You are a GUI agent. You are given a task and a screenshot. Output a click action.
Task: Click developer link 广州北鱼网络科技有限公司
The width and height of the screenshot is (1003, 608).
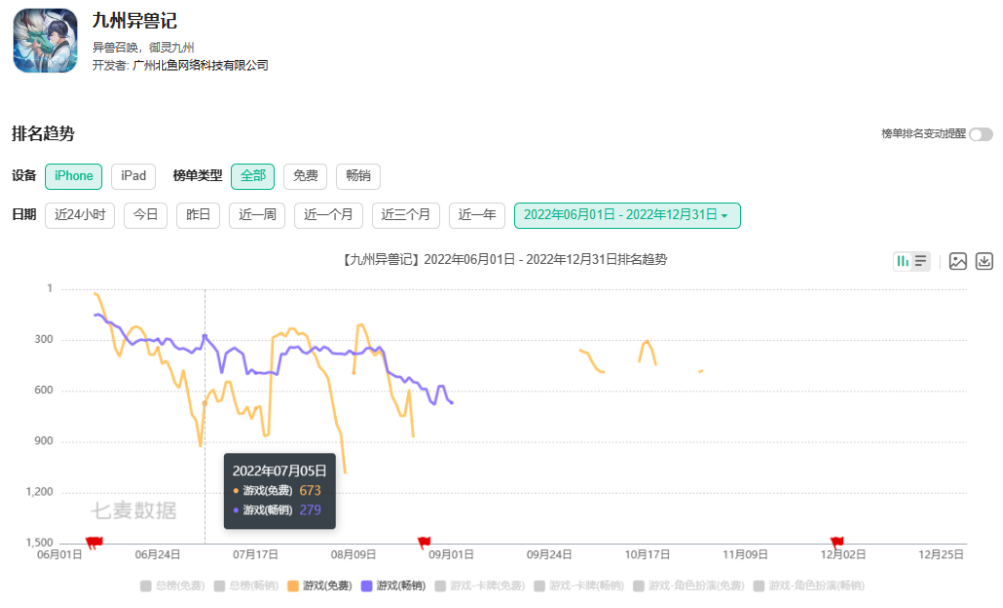(200, 65)
